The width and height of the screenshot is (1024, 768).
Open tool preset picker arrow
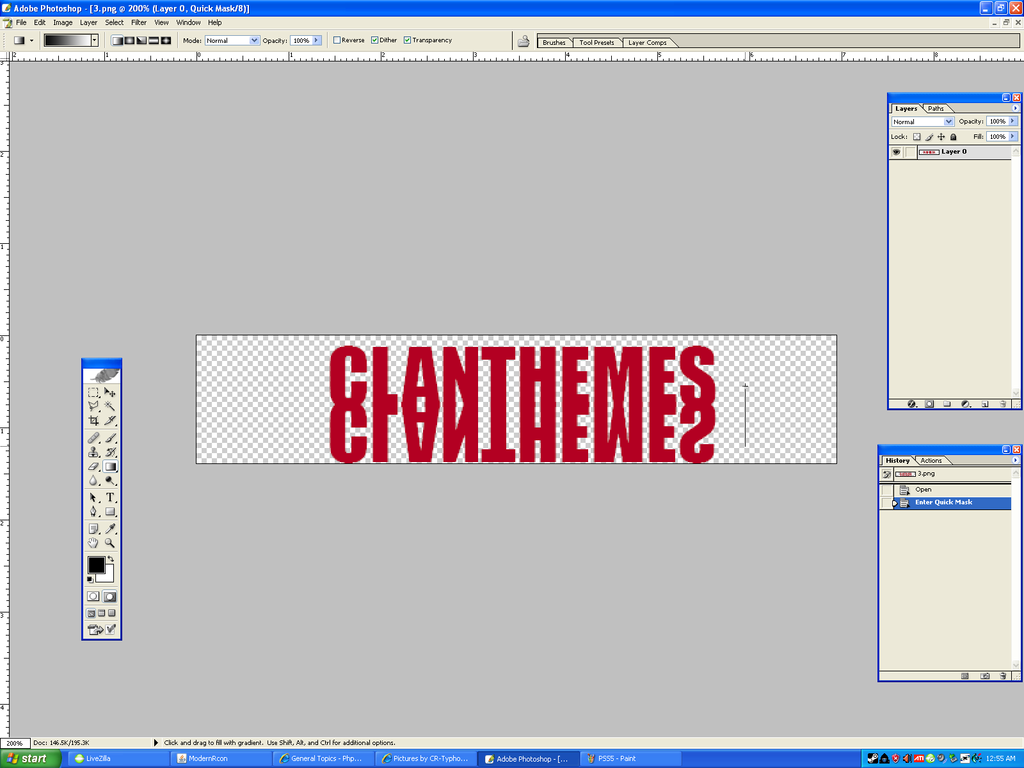pyautogui.click(x=31, y=40)
